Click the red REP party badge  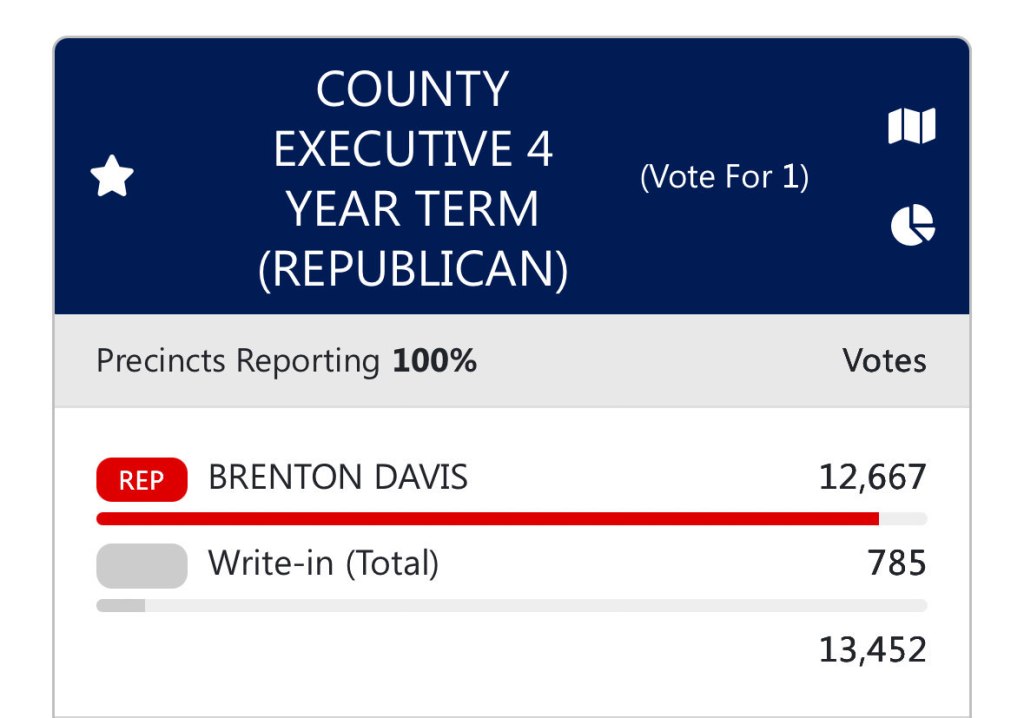pos(141,479)
